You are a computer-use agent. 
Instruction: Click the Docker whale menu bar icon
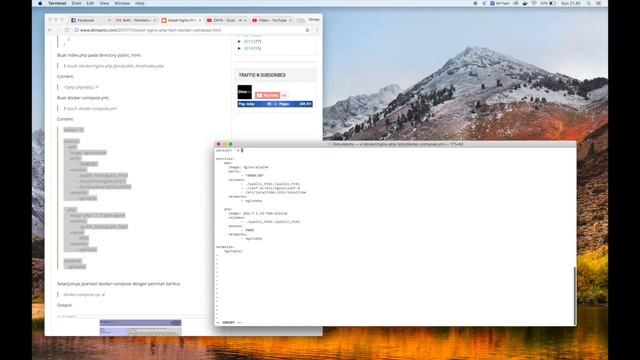525,3
